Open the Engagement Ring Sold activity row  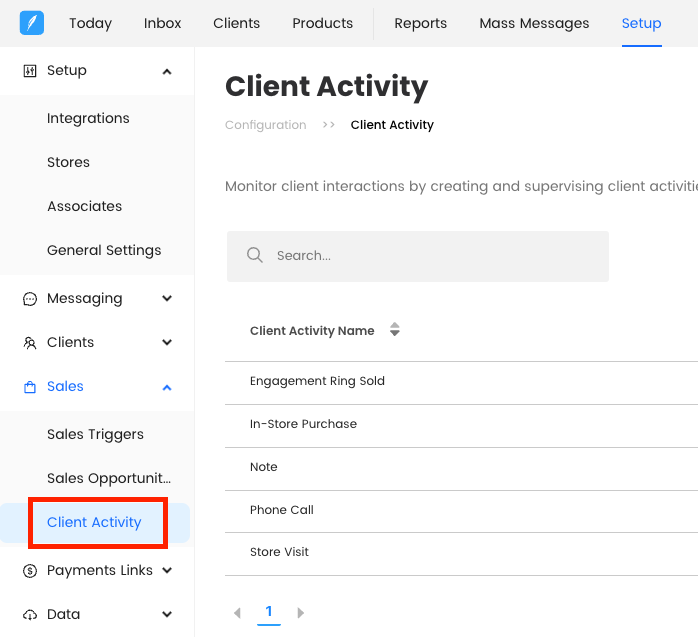[317, 381]
